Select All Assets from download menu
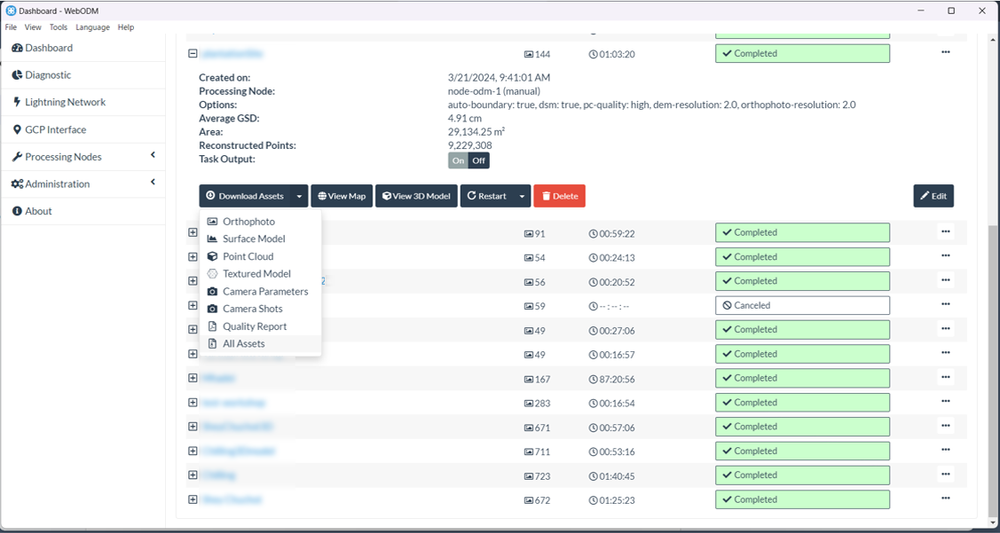 (260, 344)
